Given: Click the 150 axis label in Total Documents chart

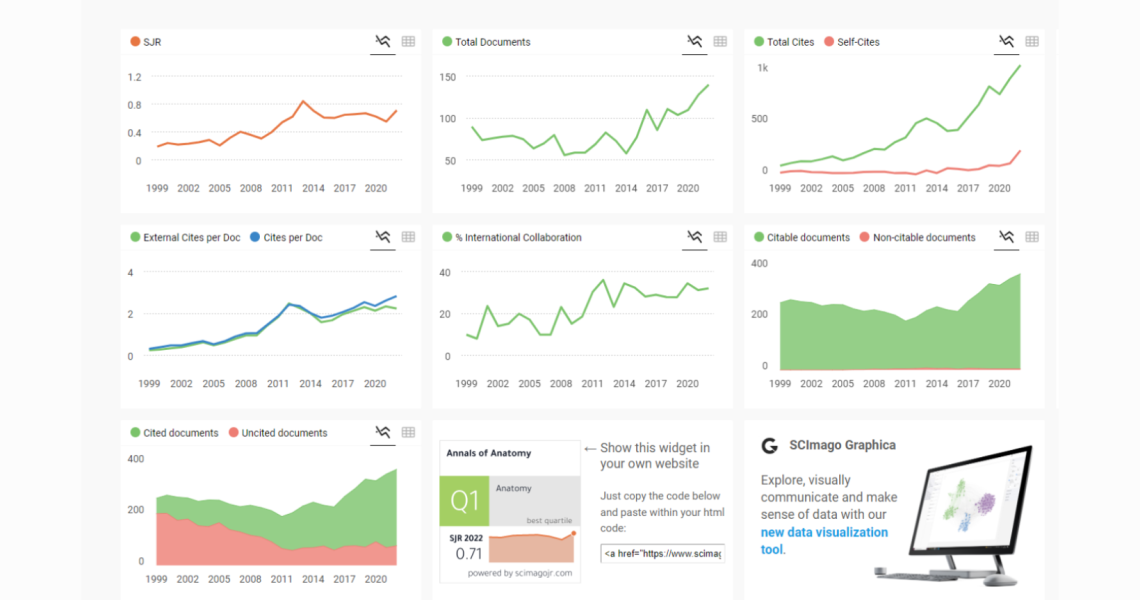Looking at the screenshot, I should coord(448,77).
